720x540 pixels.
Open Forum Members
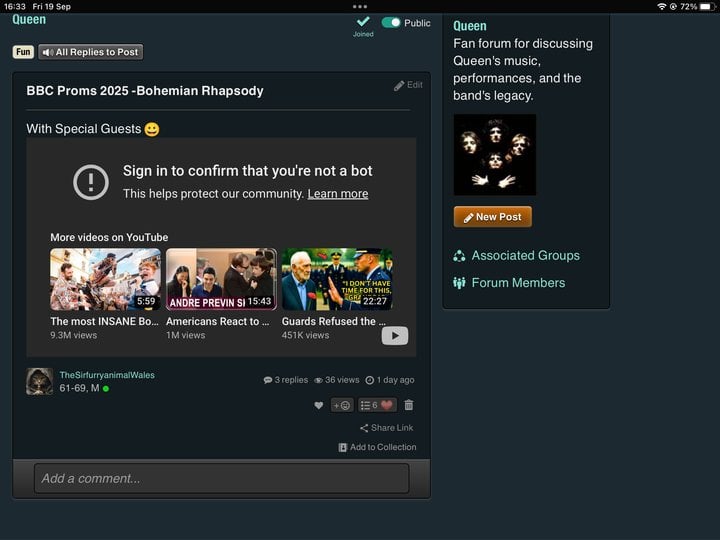(509, 283)
